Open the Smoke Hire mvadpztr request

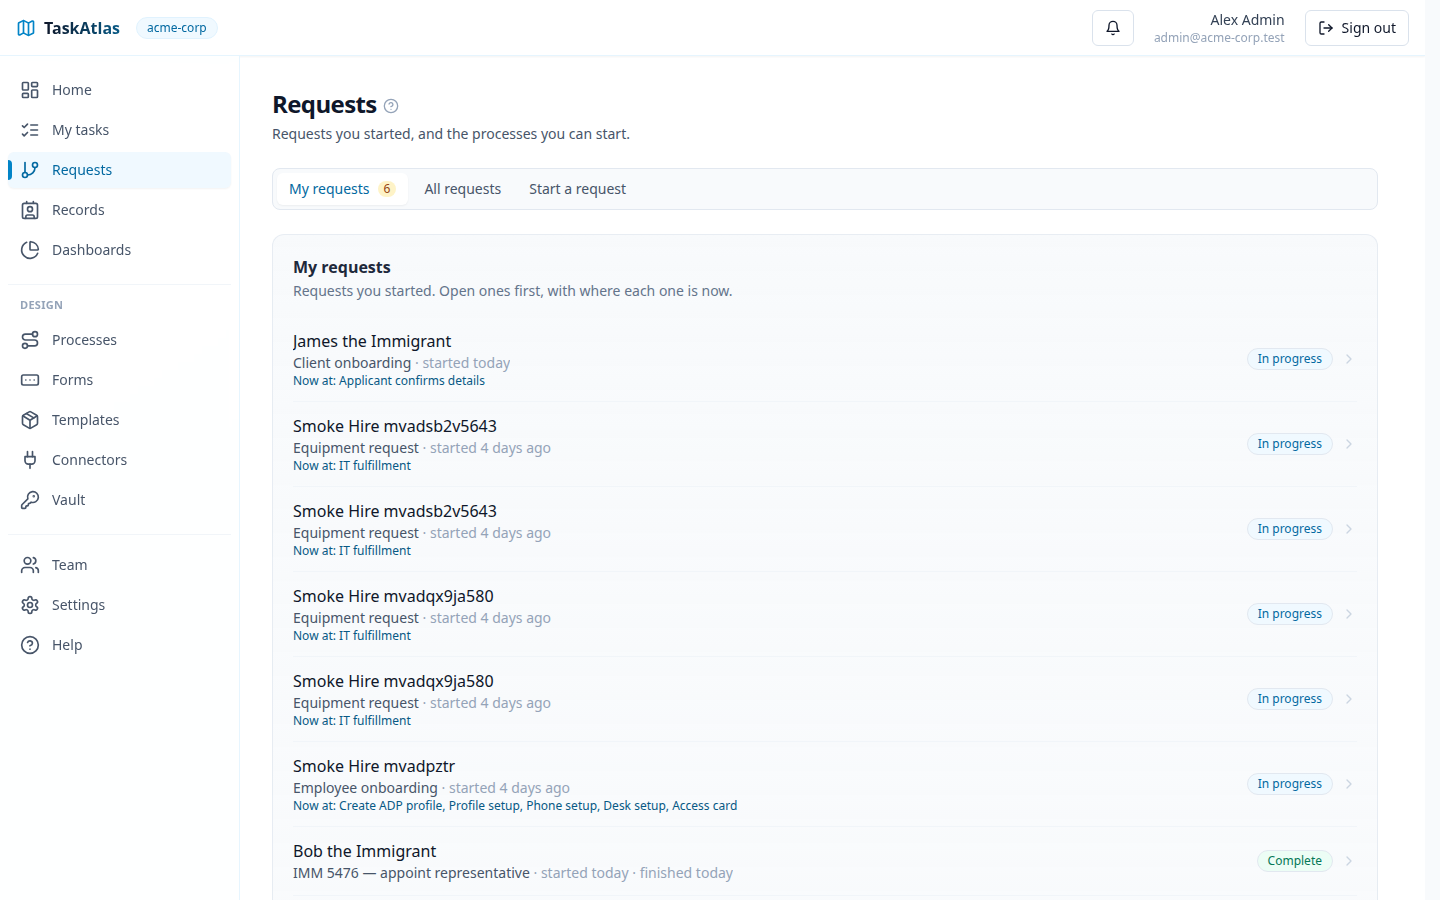coord(824,784)
